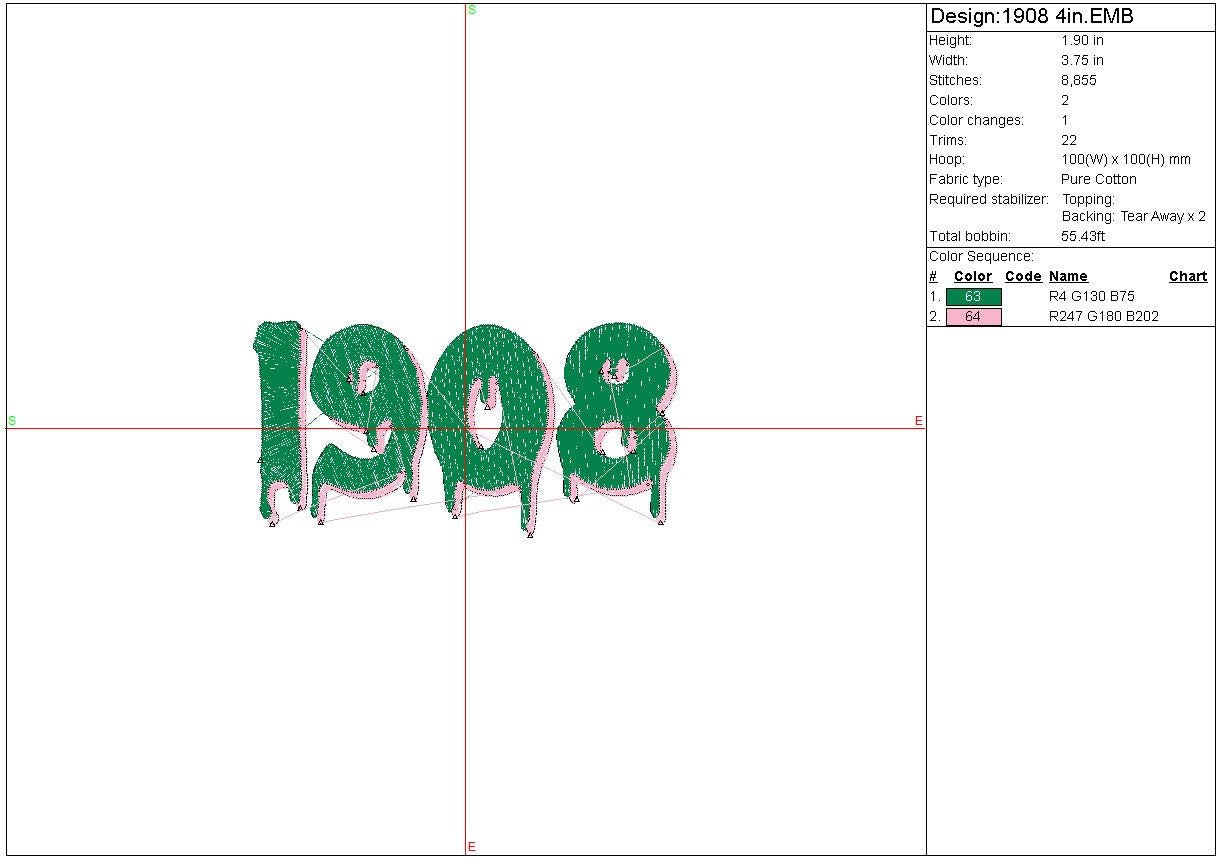This screenshot has height=858, width=1218.
Task: Click the Pure Cotton fabric type value
Action: pyautogui.click(x=1098, y=180)
